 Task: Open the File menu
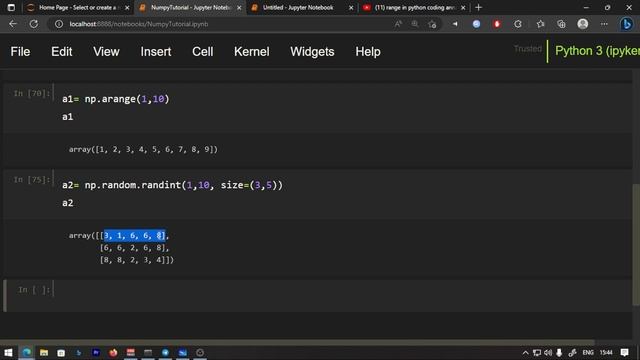click(x=20, y=52)
